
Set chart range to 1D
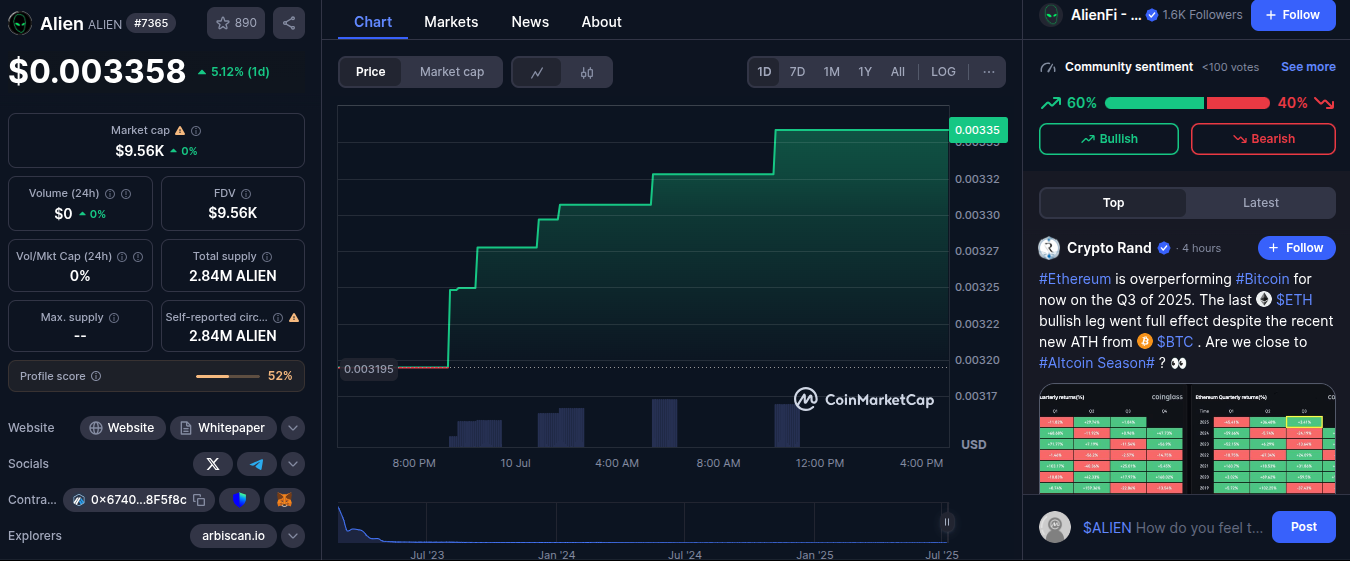pos(764,72)
